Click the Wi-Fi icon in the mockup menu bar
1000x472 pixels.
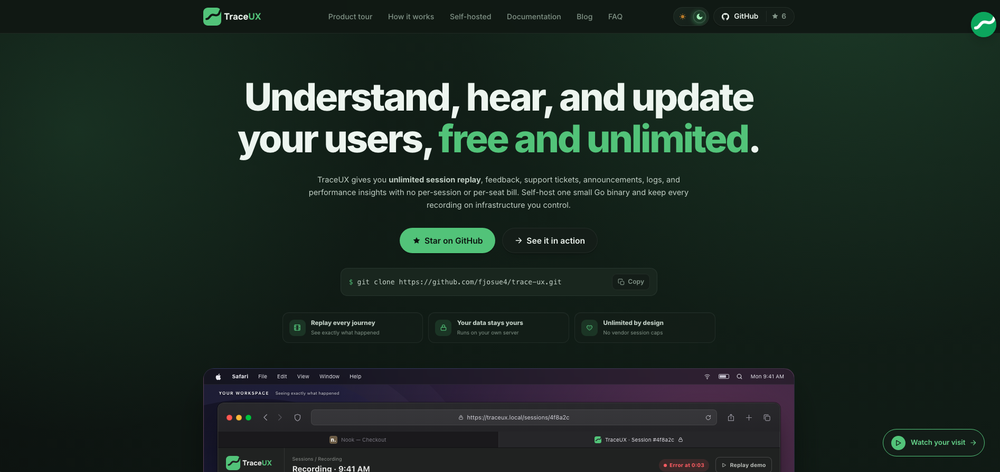[x=707, y=376]
